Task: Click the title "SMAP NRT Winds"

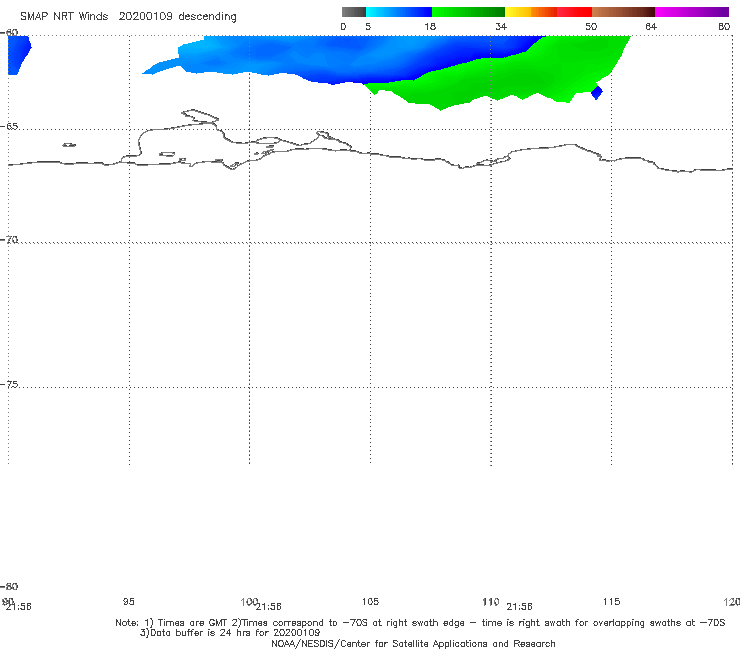Action: [x=64, y=17]
